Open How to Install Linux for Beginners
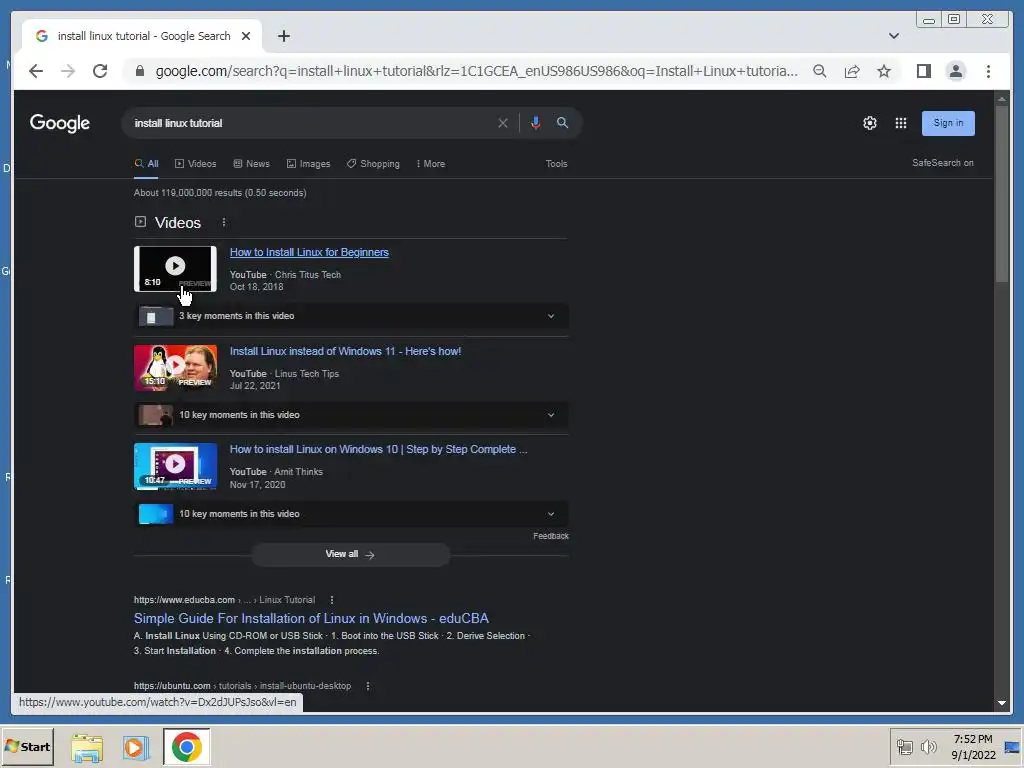The image size is (1024, 768). tap(309, 252)
